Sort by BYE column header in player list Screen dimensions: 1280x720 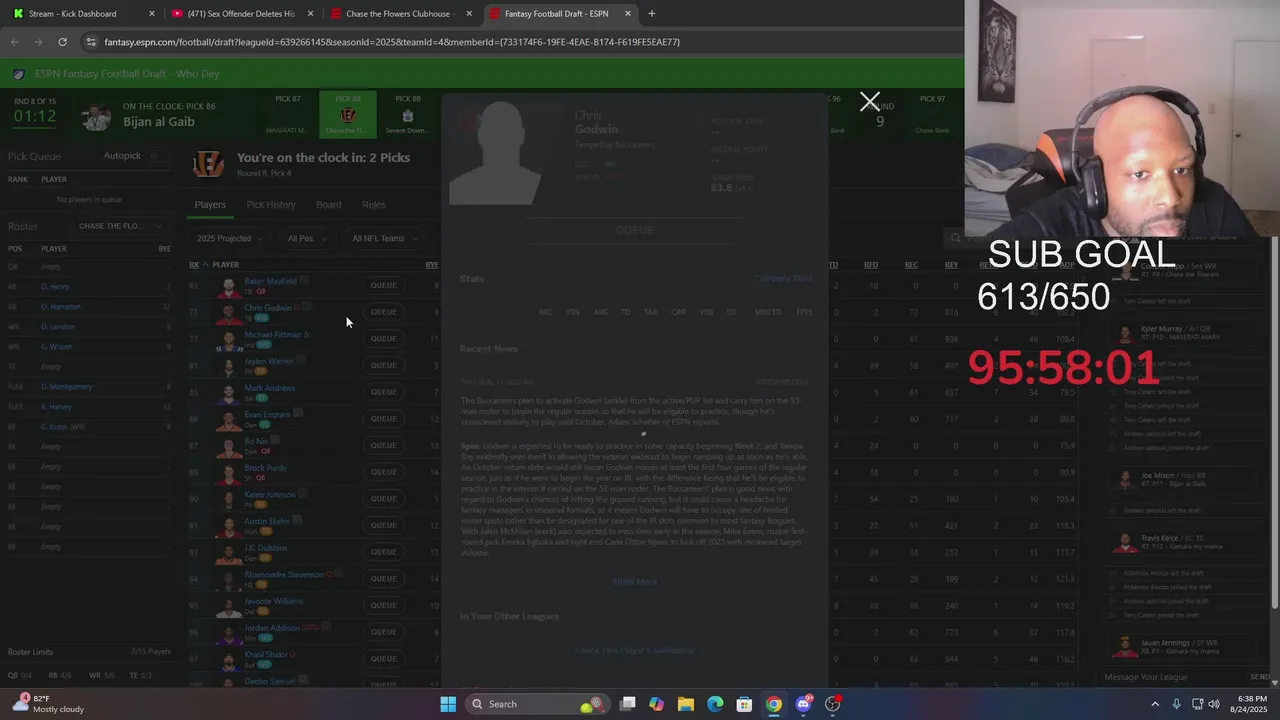coord(431,265)
